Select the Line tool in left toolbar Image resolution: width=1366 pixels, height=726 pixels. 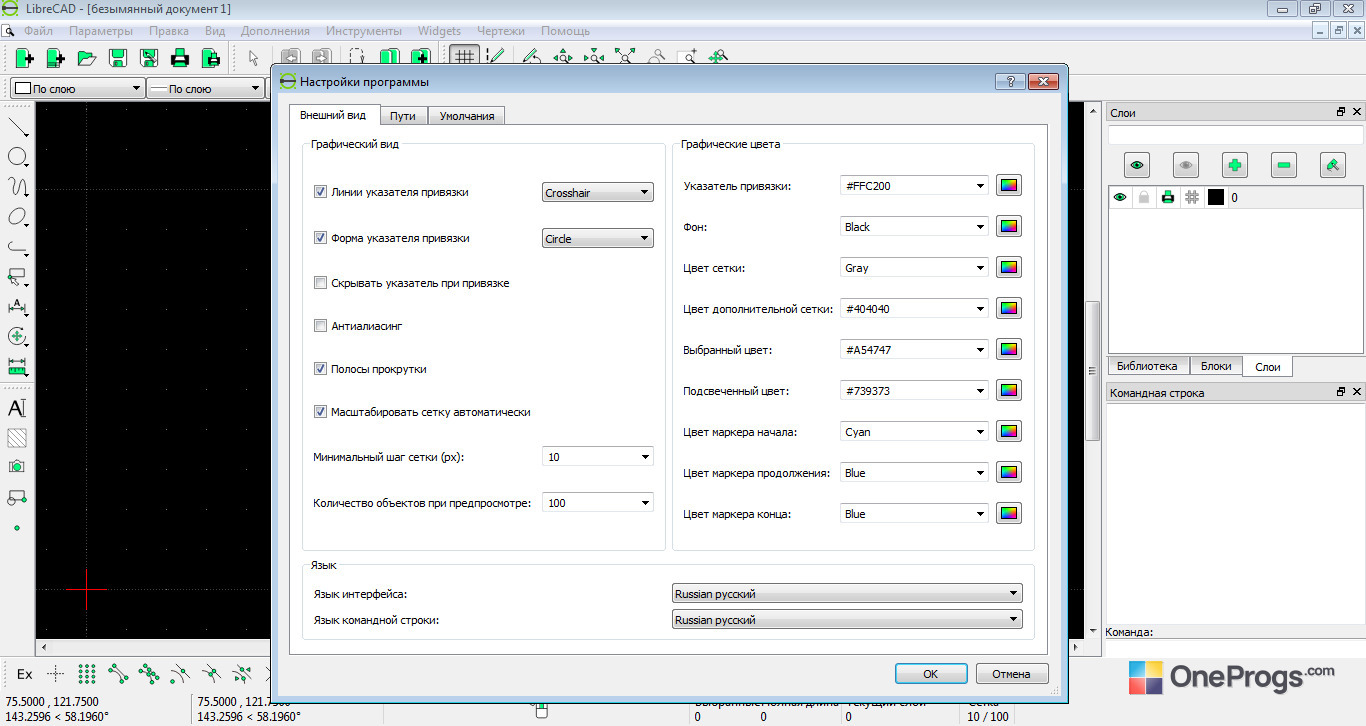click(18, 127)
